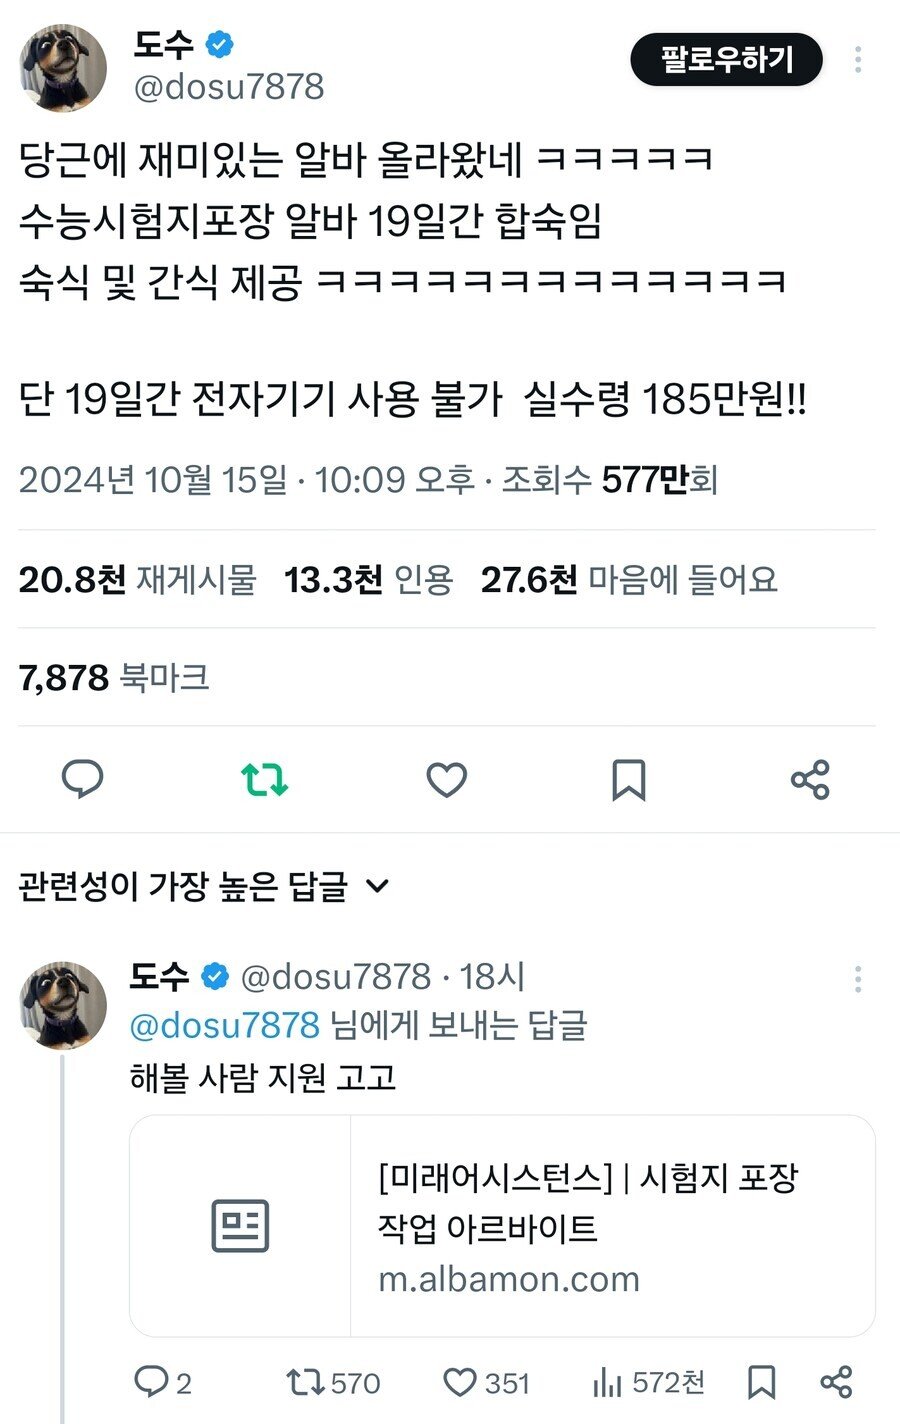Click the reply icon on the reply tweet
The height and width of the screenshot is (1424, 900).
point(151,1382)
